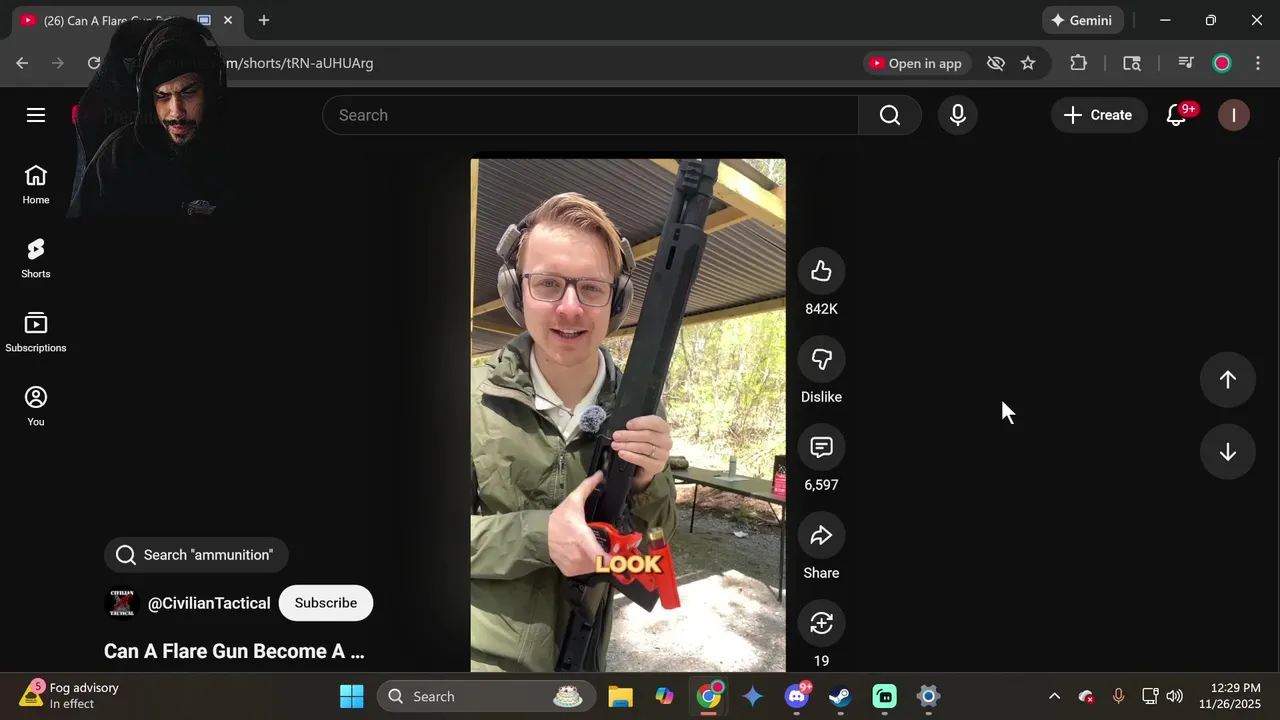This screenshot has height=720, width=1280.
Task: Dislike this Short
Action: tap(821, 359)
